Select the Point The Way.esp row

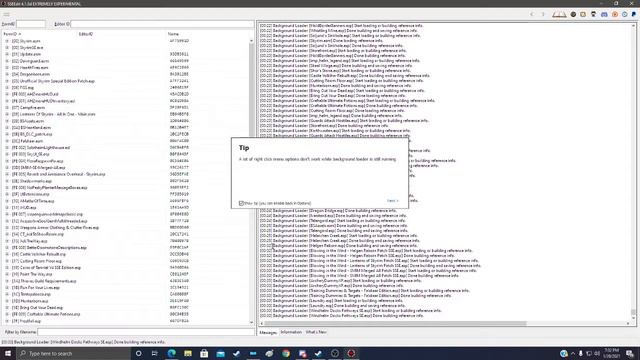click(x=127, y=274)
